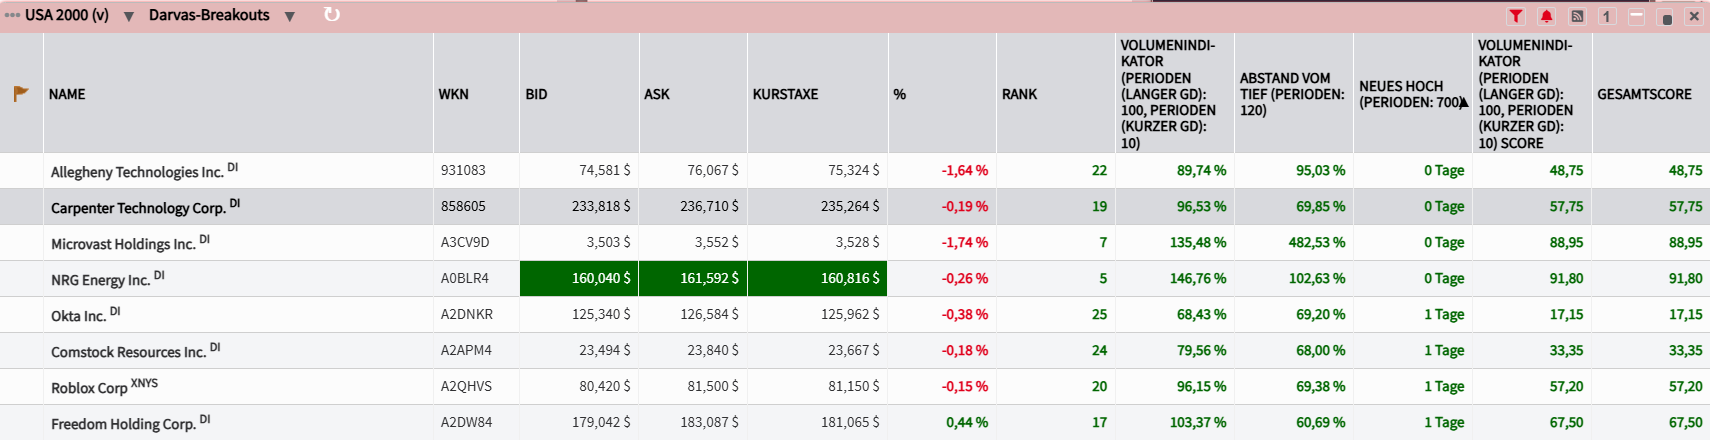Click NRG Energy bid 160,040 $ cell
This screenshot has height=440, width=1710.
[579, 278]
